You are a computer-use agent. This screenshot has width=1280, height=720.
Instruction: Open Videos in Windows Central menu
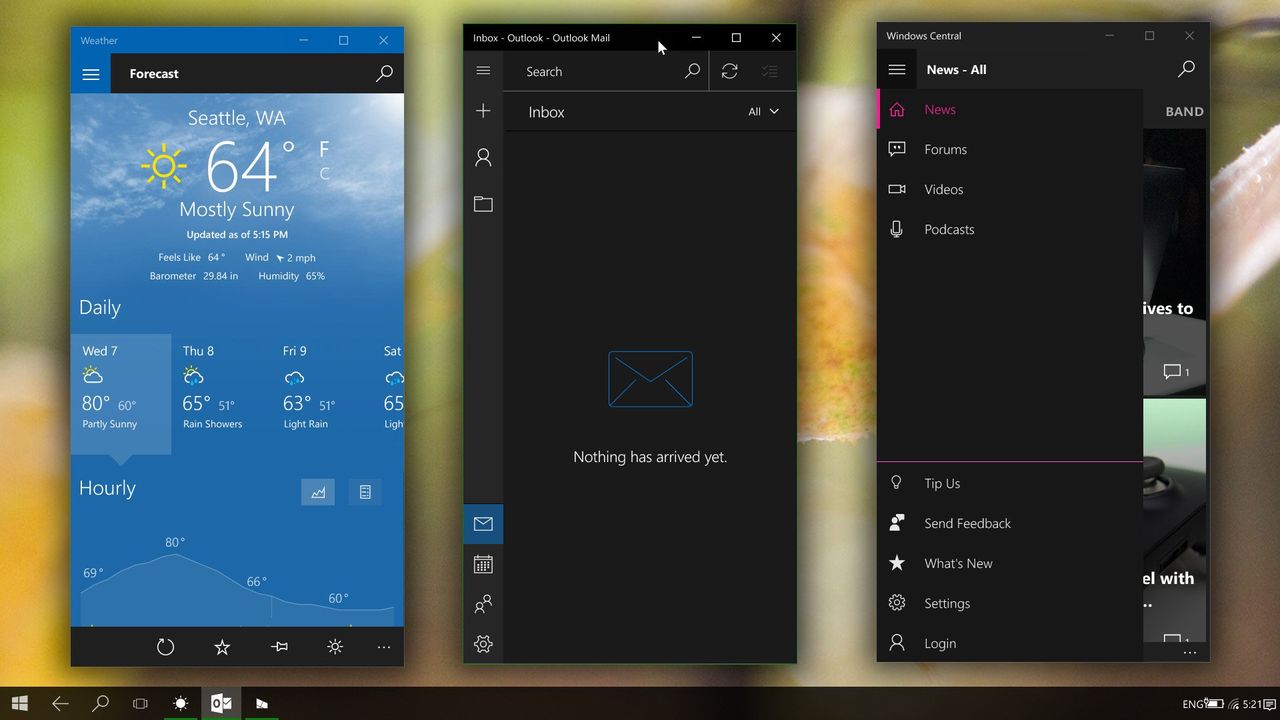(1010, 190)
